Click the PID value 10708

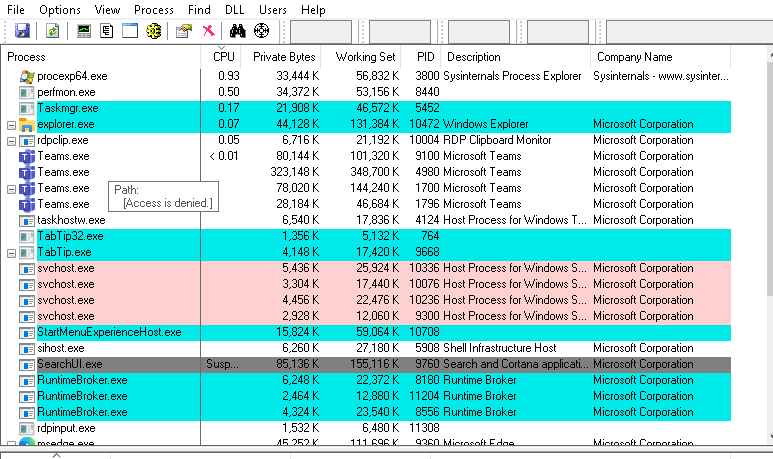click(x=424, y=332)
